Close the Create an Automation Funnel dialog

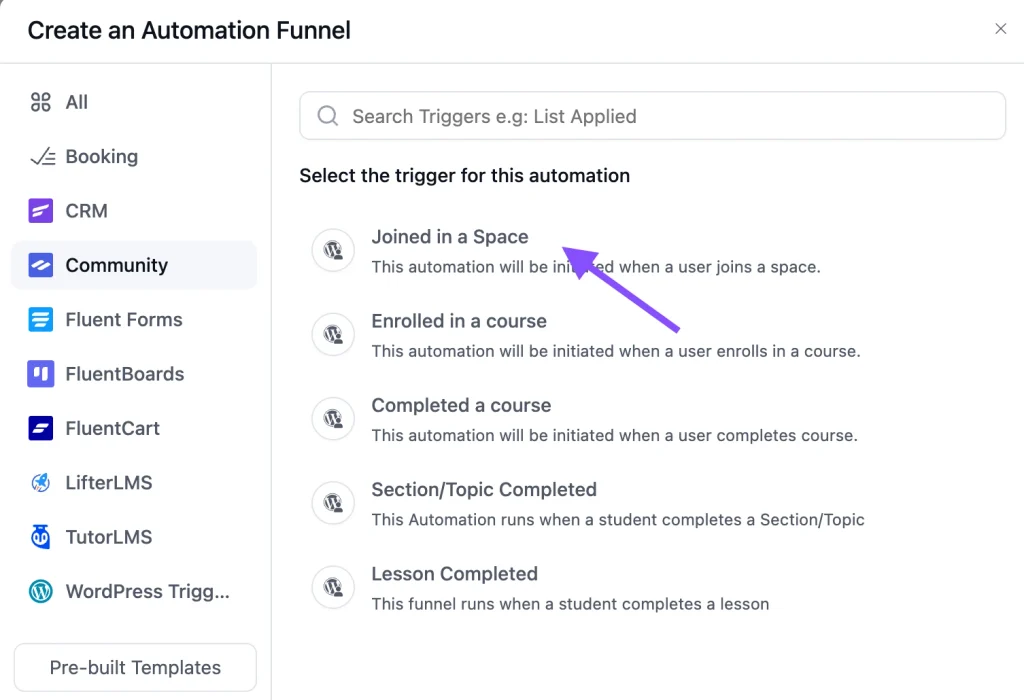tap(1000, 29)
